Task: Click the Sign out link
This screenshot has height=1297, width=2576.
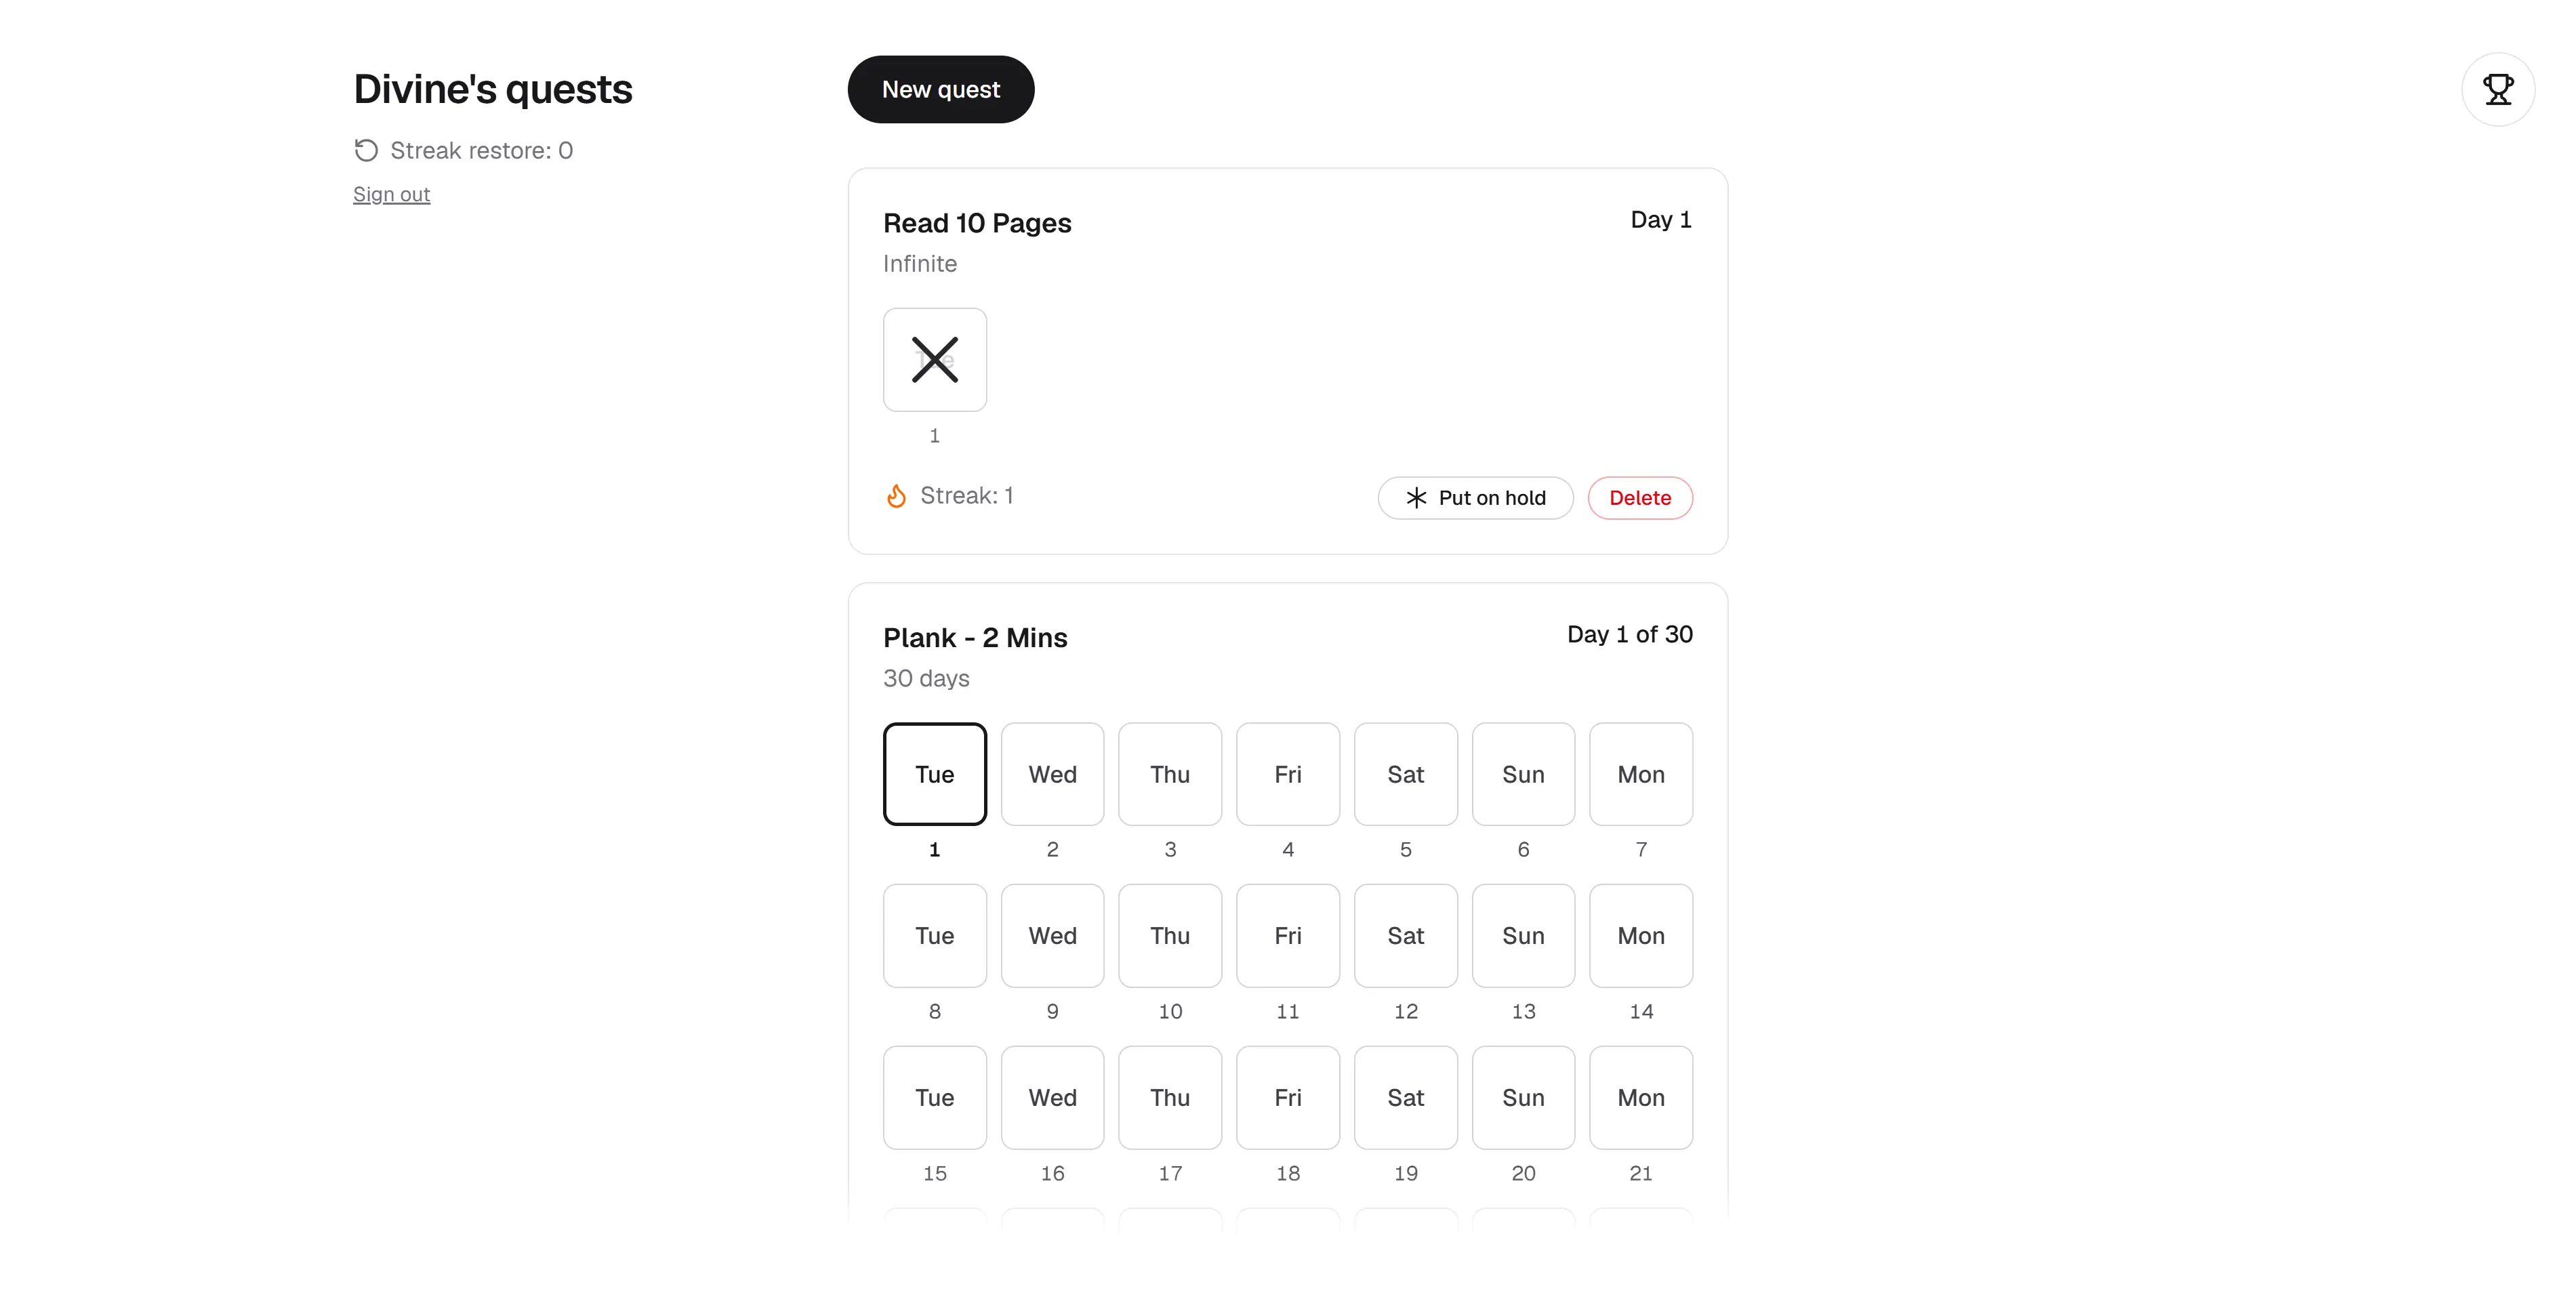Action: (391, 194)
